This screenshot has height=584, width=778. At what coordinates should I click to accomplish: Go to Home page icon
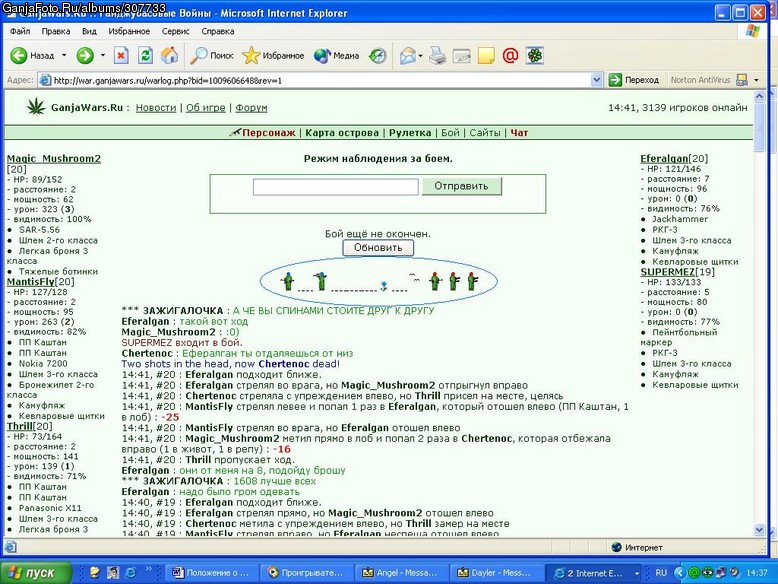170,56
